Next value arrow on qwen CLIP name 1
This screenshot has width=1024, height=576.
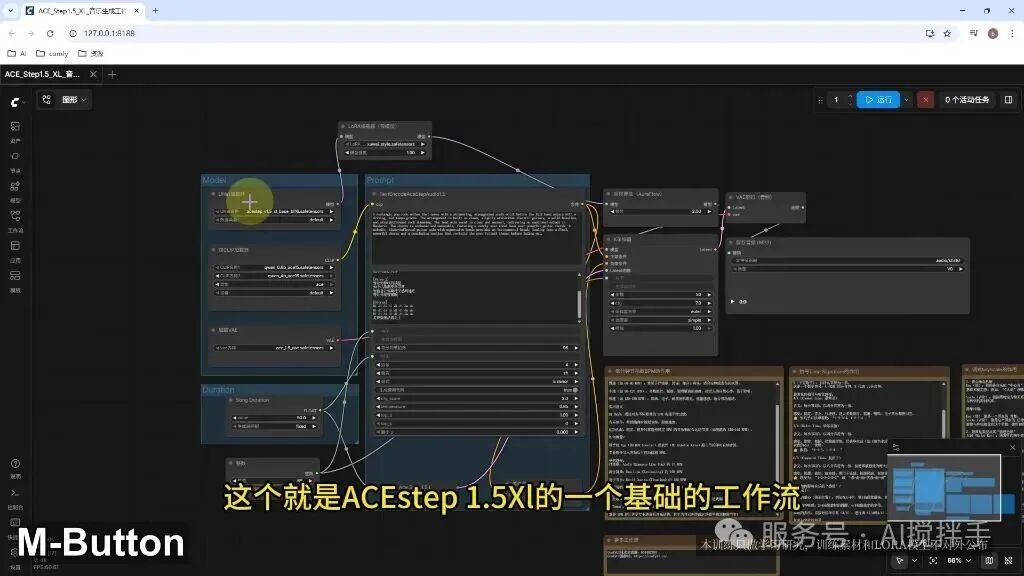coord(331,268)
